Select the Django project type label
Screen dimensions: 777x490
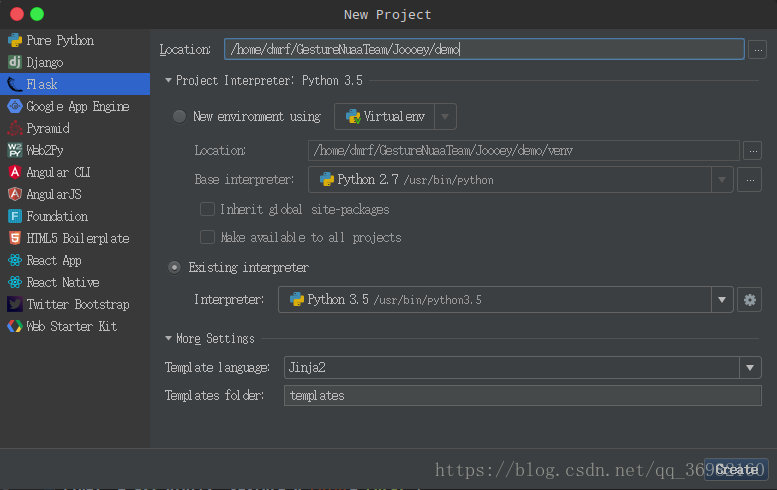[x=45, y=62]
